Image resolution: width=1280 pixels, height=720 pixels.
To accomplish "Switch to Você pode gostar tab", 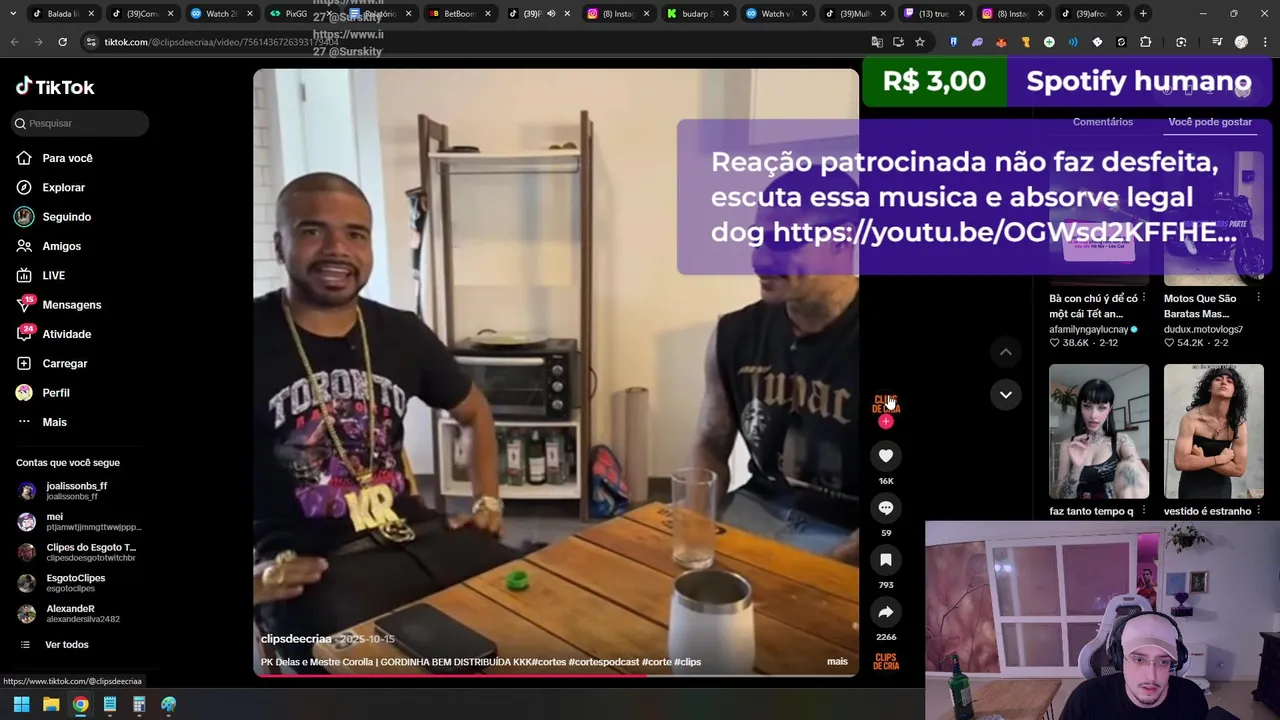I will [1210, 122].
